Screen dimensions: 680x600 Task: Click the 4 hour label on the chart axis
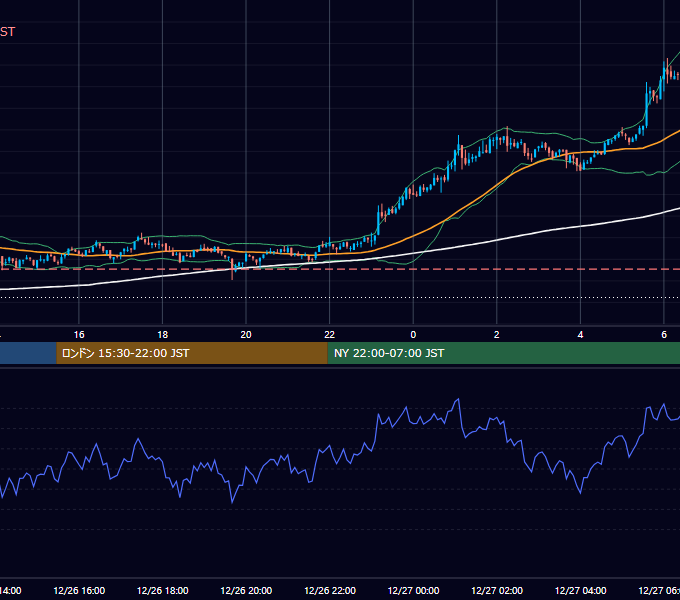(x=580, y=335)
